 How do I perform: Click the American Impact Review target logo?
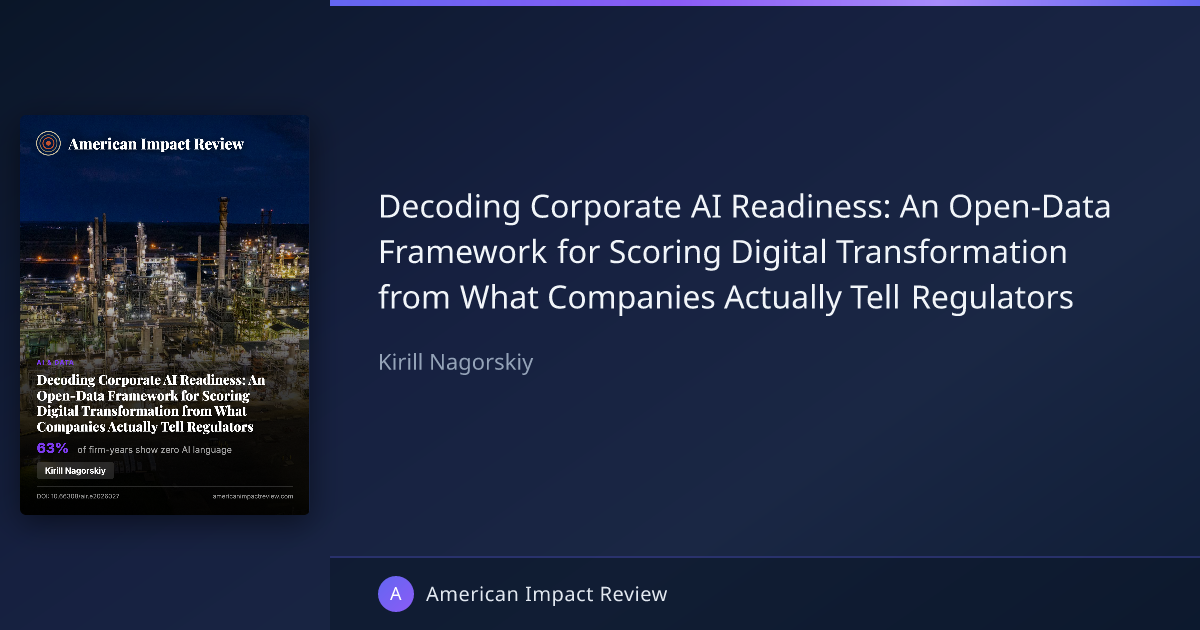48,144
